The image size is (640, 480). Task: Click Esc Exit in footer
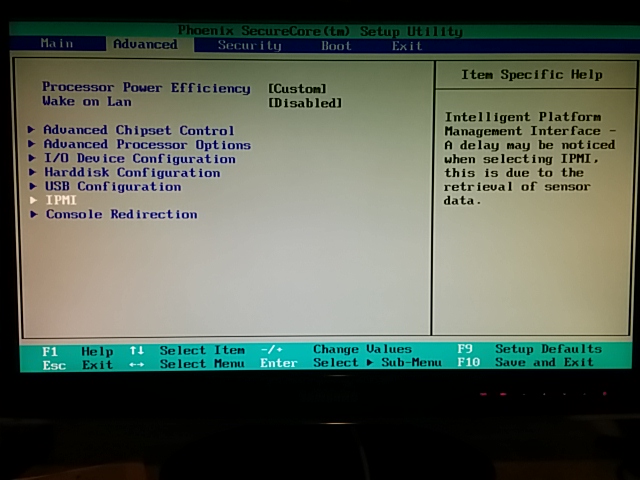tap(78, 364)
